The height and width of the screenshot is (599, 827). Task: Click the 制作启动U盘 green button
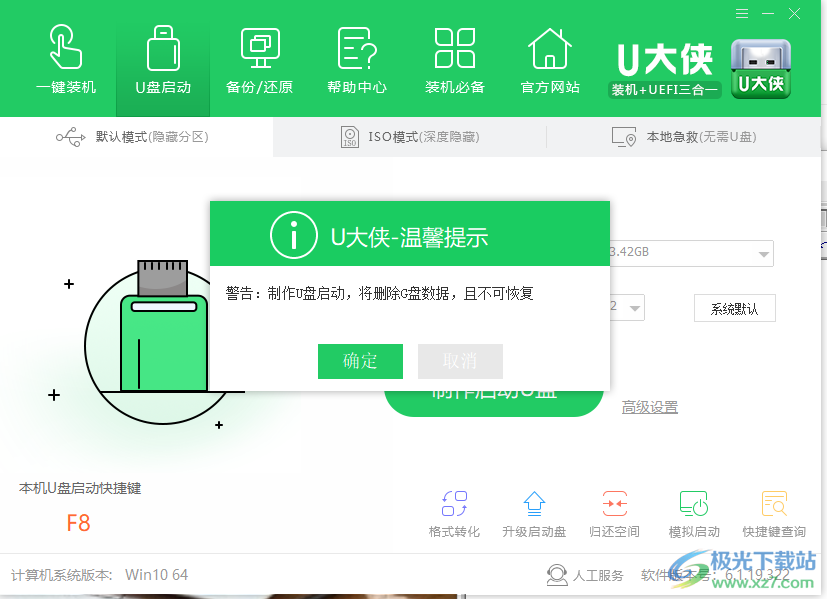coord(494,403)
